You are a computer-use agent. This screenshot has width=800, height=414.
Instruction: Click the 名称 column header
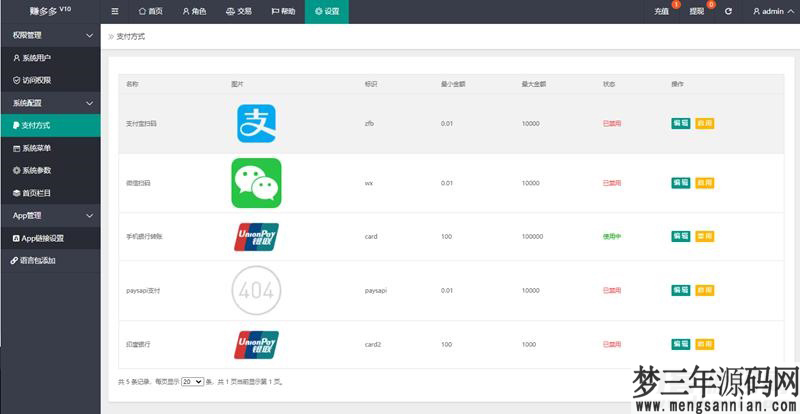(132, 84)
